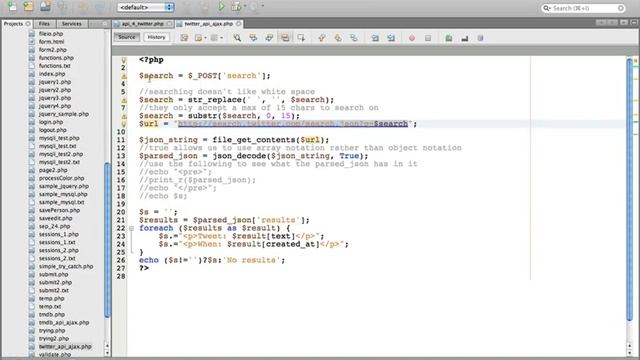This screenshot has height=360, width=640.
Task: Click the editor vertical scrollbar thumb
Action: pos(629,190)
